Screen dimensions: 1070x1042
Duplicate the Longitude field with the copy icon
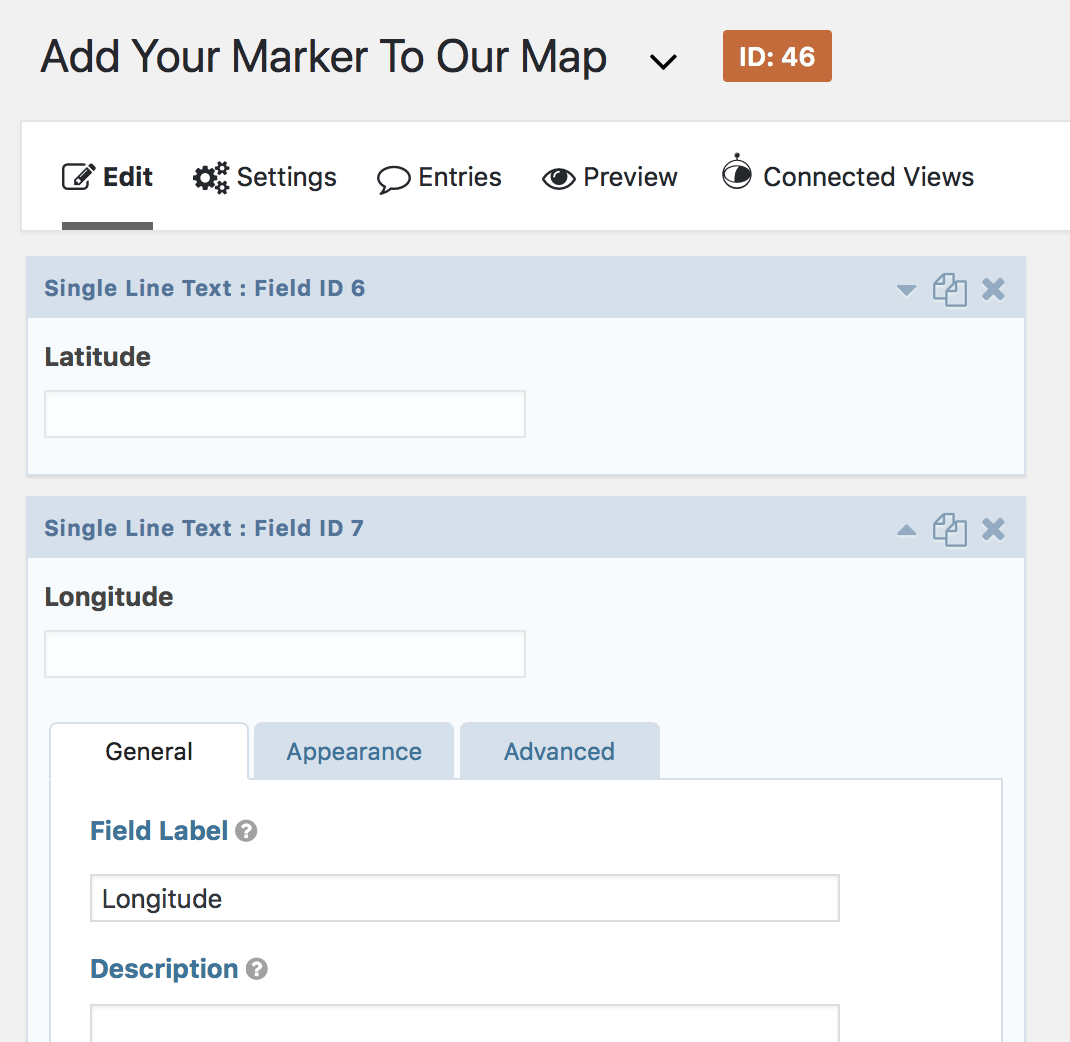point(950,529)
